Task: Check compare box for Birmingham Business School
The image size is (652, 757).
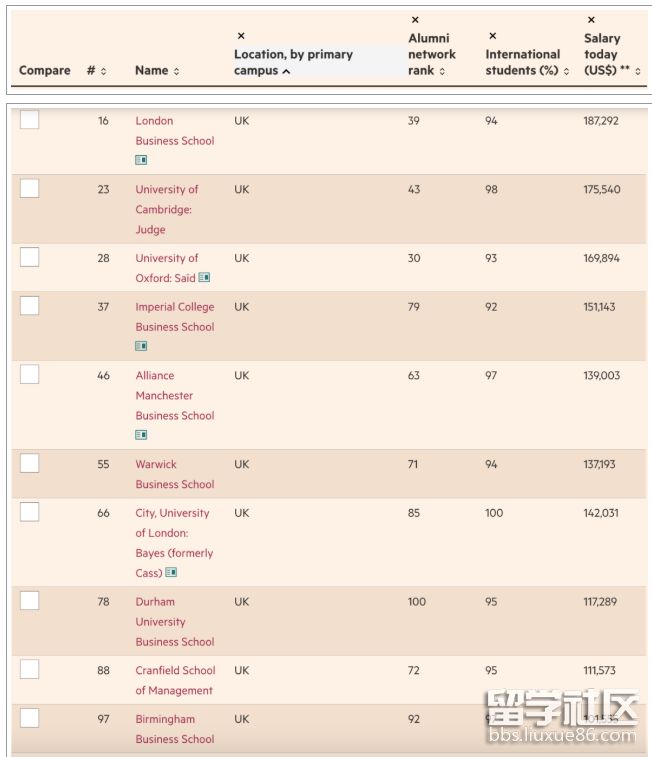Action: (x=30, y=718)
